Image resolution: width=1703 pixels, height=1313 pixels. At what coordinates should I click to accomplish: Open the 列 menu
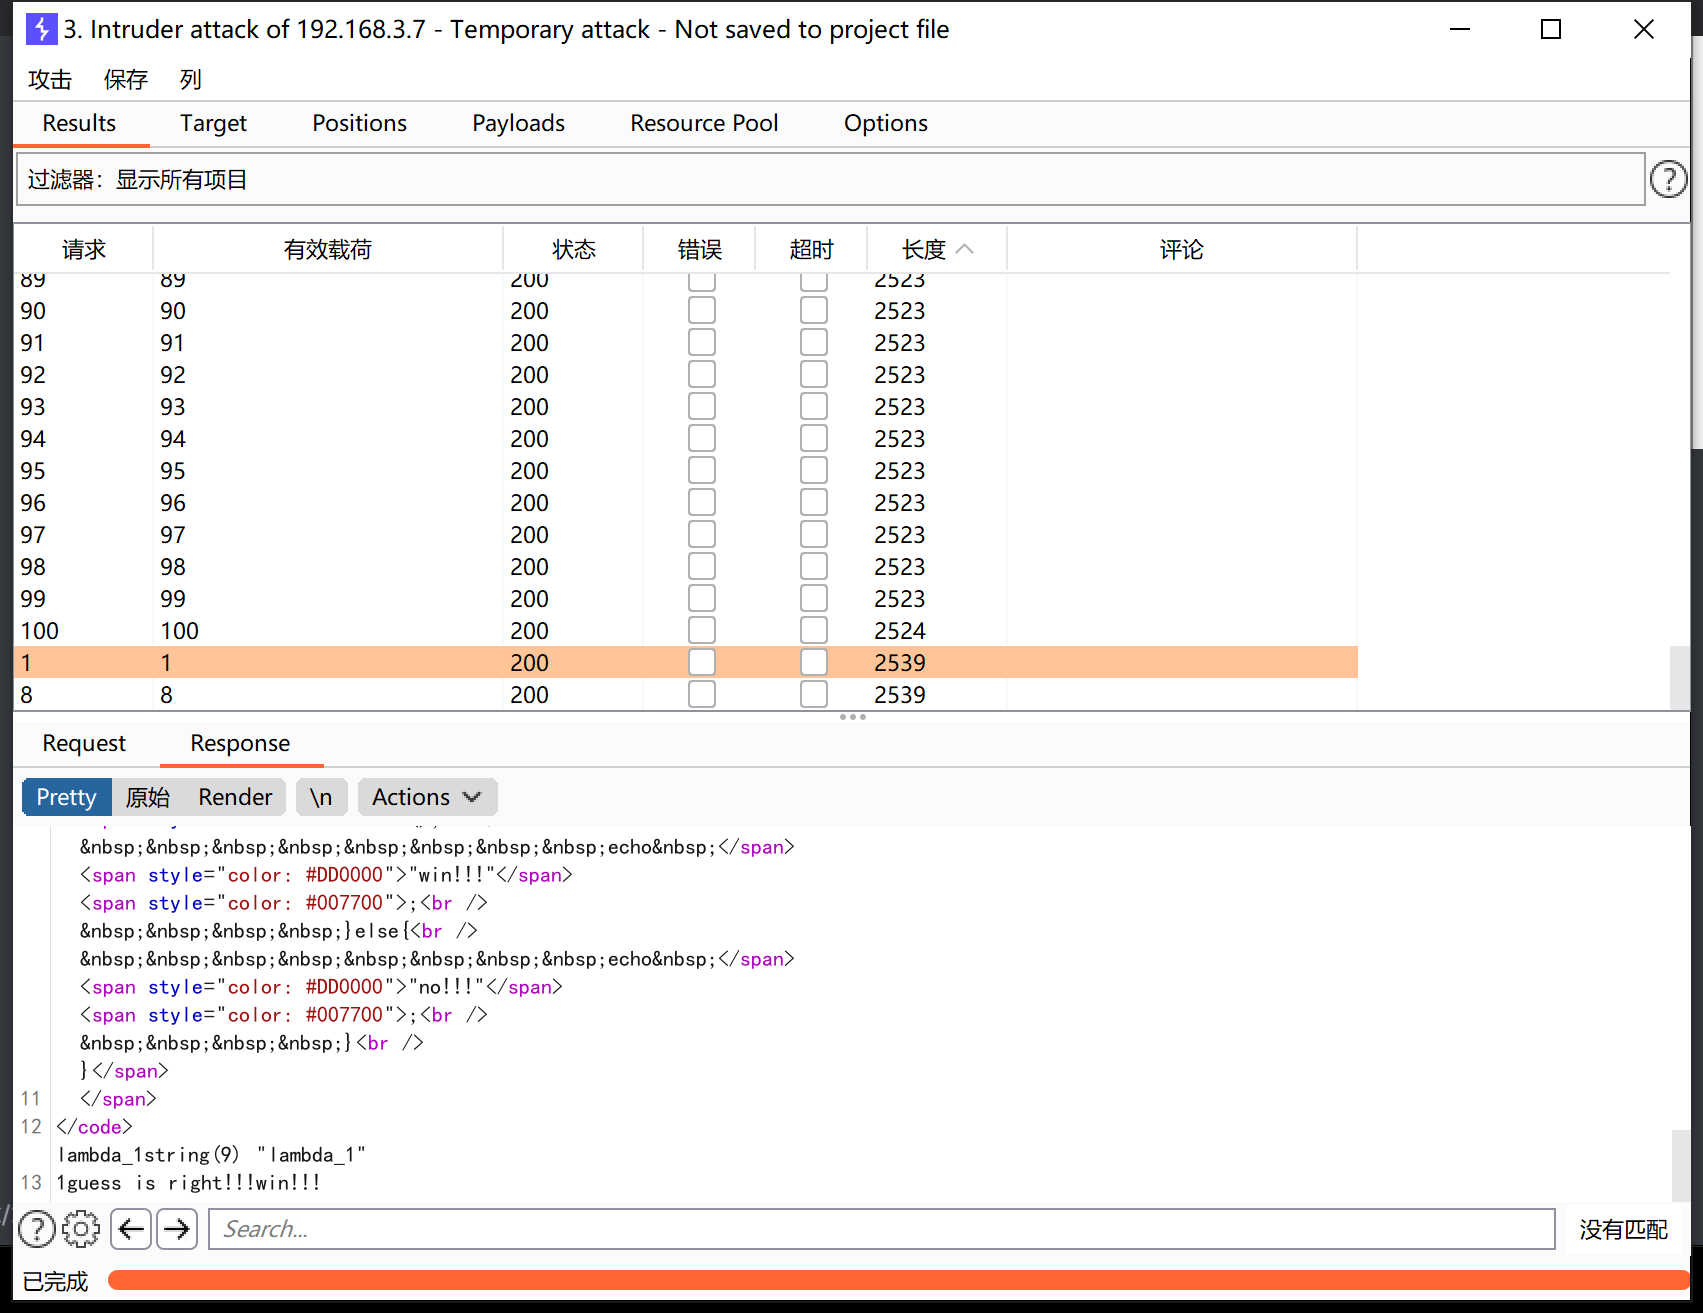(191, 79)
